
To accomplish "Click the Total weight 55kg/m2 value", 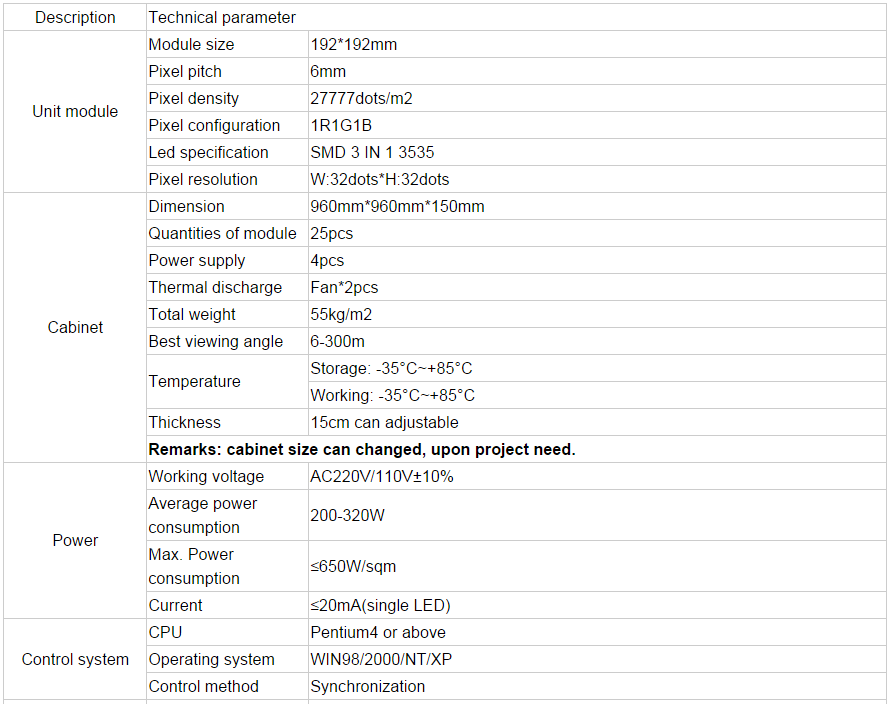I will point(341,314).
